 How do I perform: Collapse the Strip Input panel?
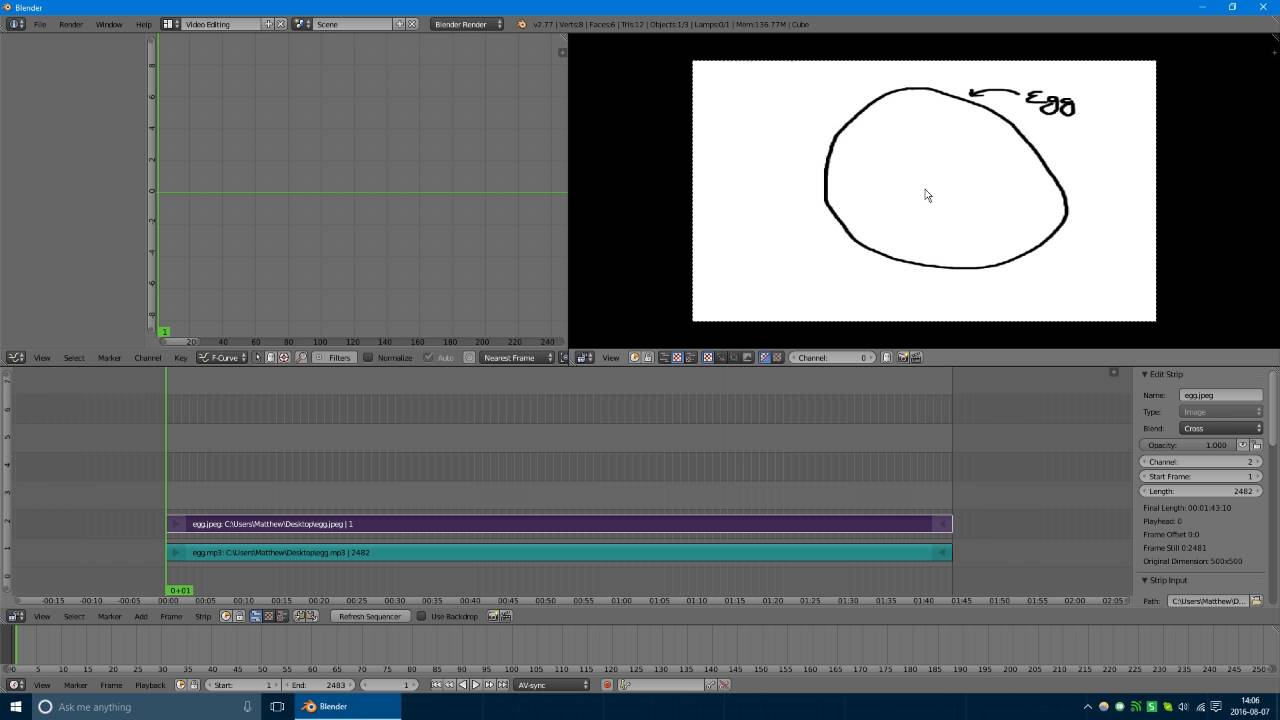(x=1145, y=580)
